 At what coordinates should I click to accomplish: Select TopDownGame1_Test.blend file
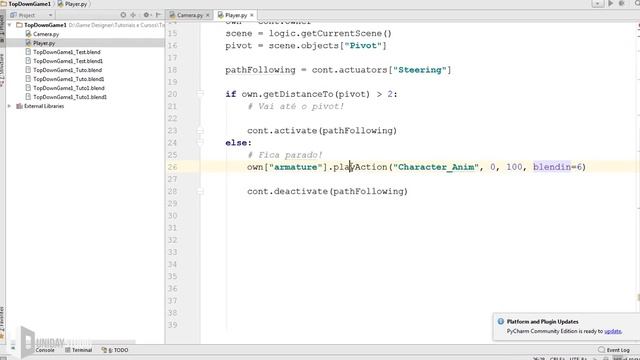click(67, 52)
